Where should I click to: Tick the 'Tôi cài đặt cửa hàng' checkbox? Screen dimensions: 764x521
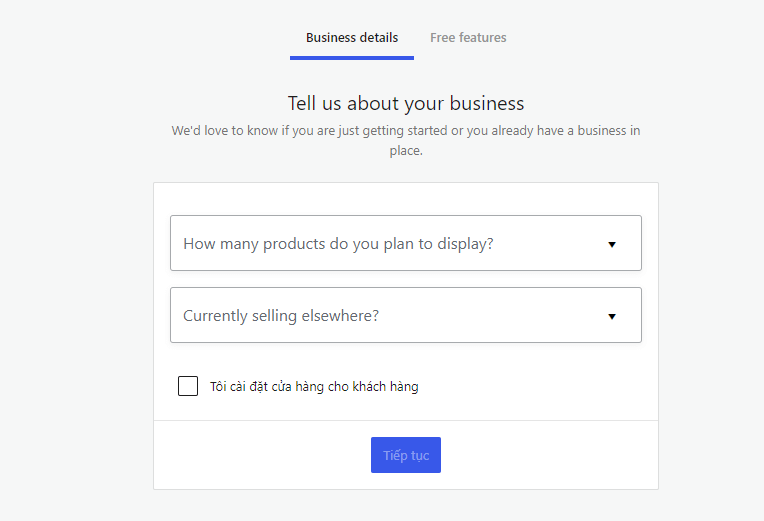click(x=188, y=386)
